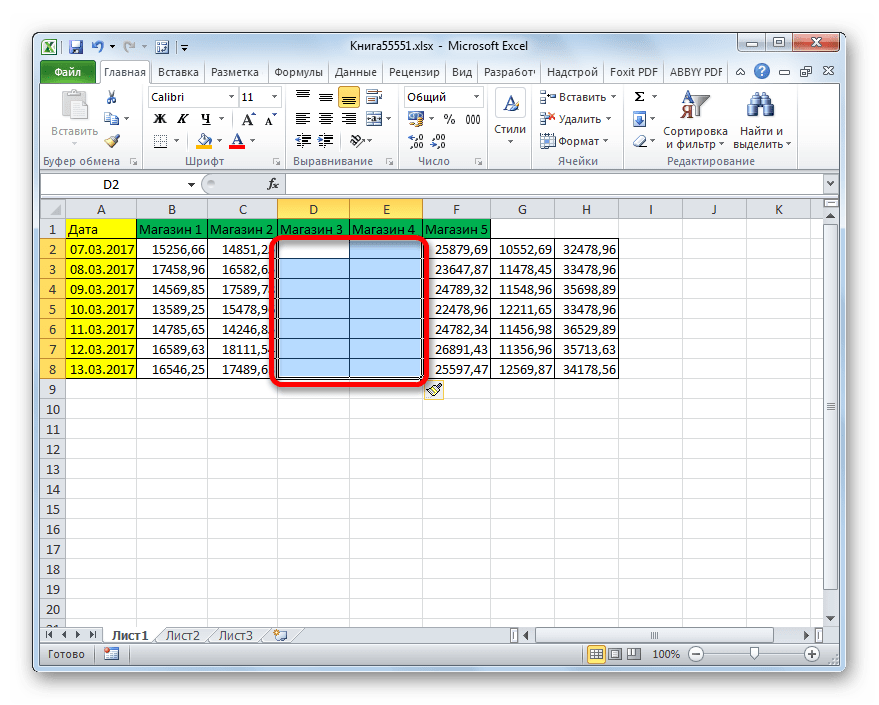879x705 pixels.
Task: Select cell with Магазин 1 header
Action: [x=172, y=229]
